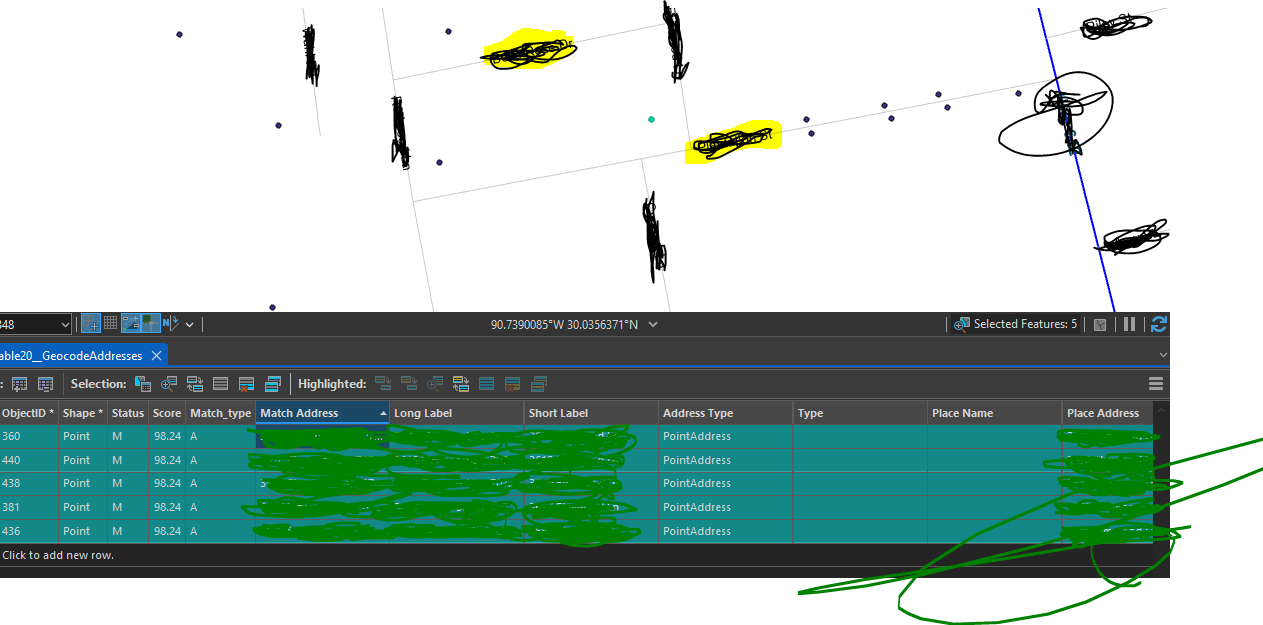Viewport: 1263px width, 625px height.
Task: Select row with ObjectID 440
Action: [576, 460]
